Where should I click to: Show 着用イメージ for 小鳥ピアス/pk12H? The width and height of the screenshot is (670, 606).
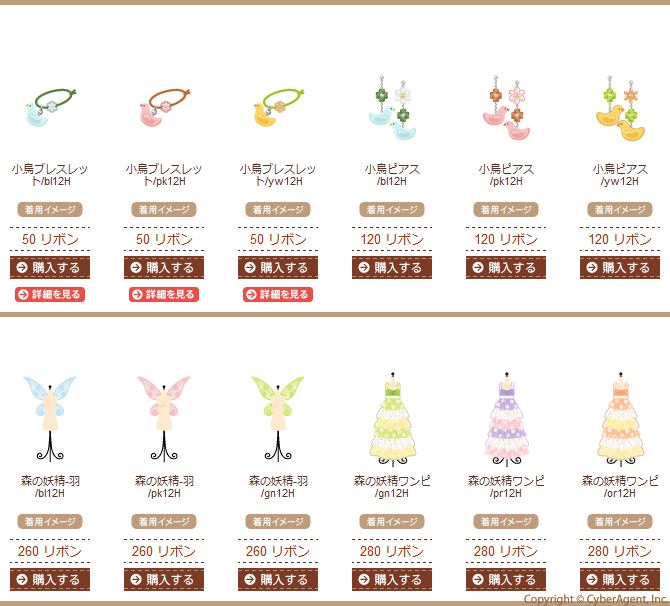(506, 209)
